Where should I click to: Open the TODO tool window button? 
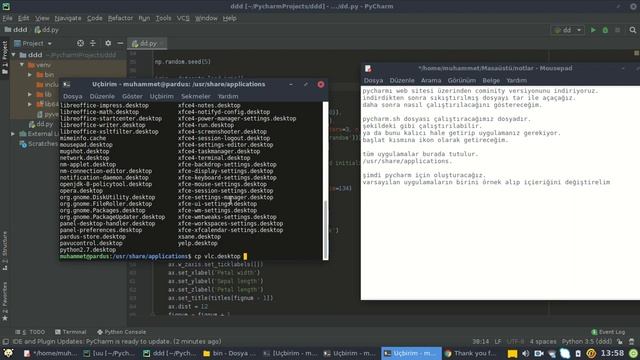pos(30,332)
